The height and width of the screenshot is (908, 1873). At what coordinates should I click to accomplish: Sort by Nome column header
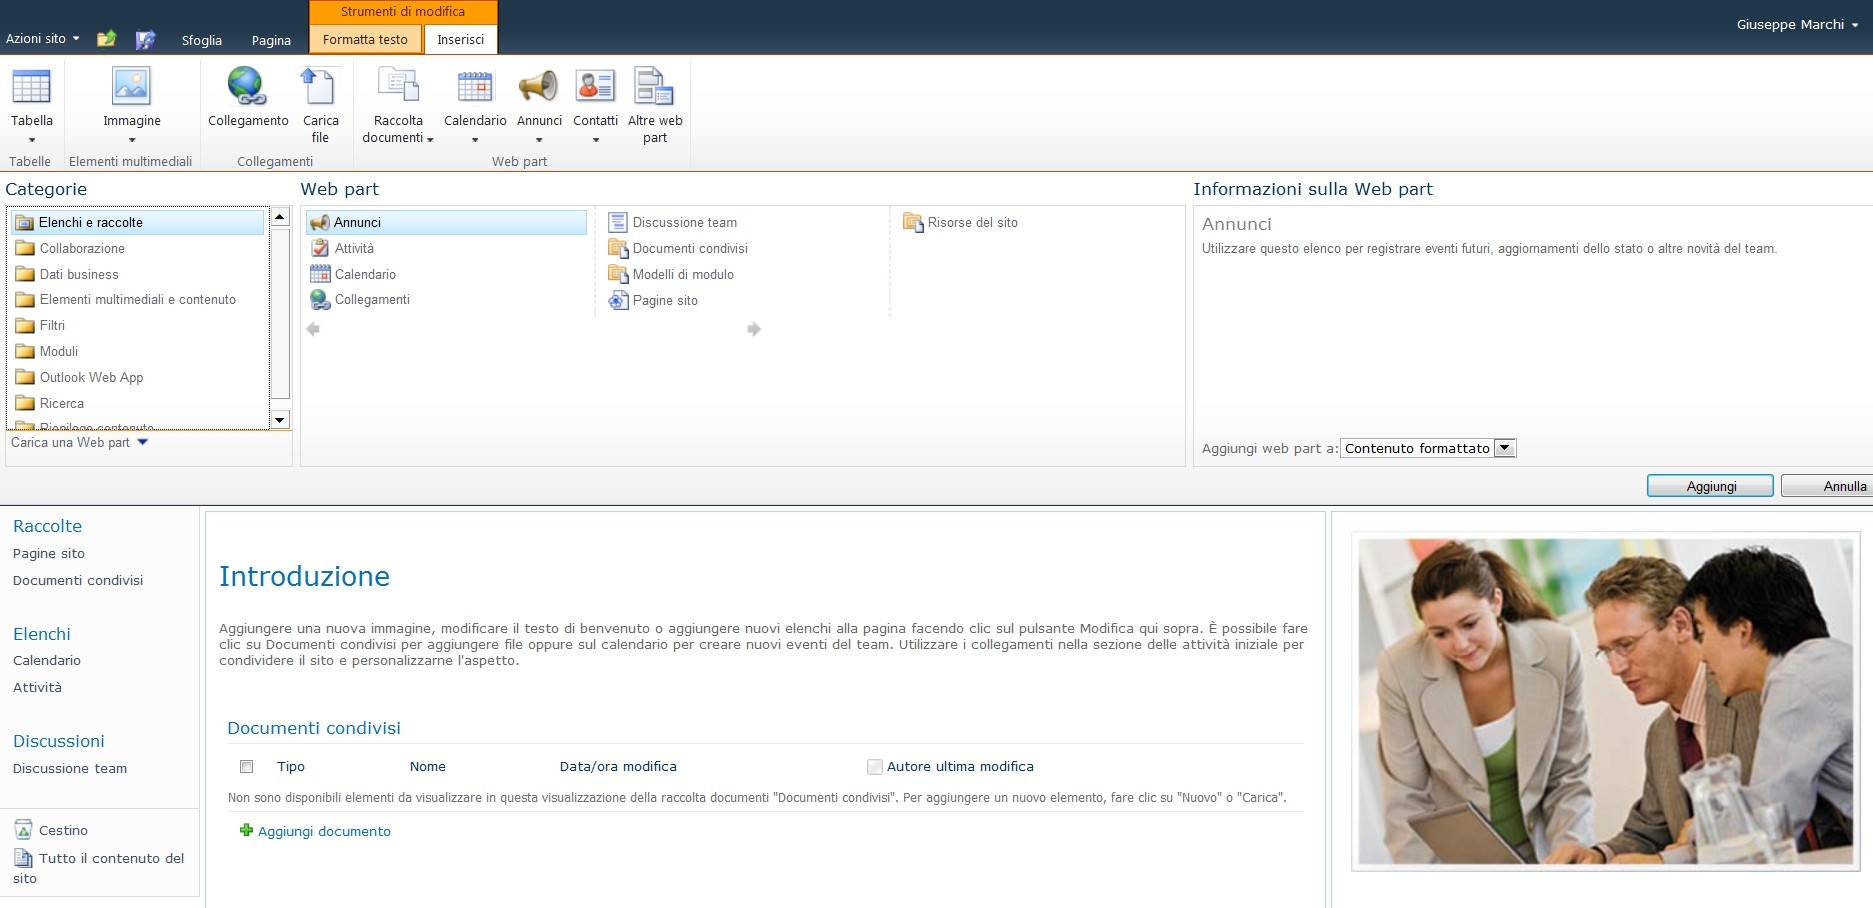pos(428,766)
